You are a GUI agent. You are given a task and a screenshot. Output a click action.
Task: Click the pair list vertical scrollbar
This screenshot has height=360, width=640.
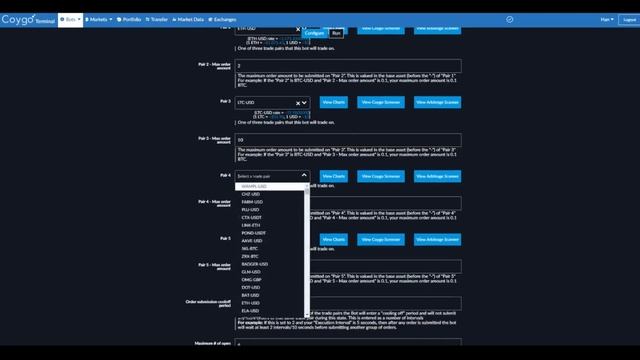click(307, 251)
